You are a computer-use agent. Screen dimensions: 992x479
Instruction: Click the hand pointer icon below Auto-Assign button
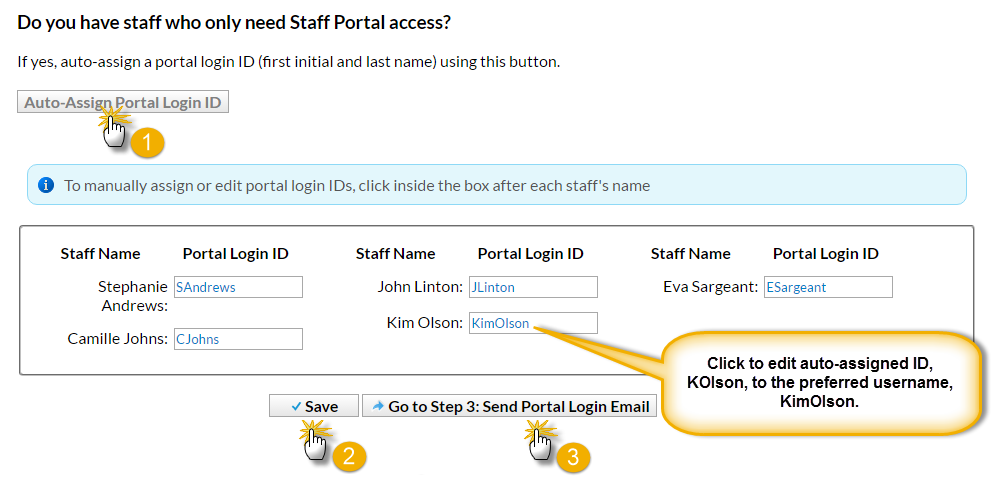pyautogui.click(x=114, y=130)
